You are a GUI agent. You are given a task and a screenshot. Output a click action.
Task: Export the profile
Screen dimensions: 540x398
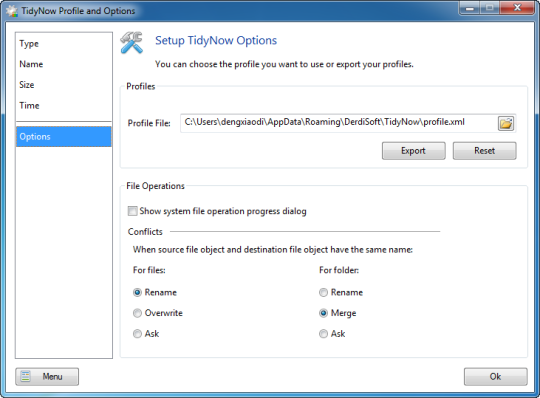tap(413, 151)
